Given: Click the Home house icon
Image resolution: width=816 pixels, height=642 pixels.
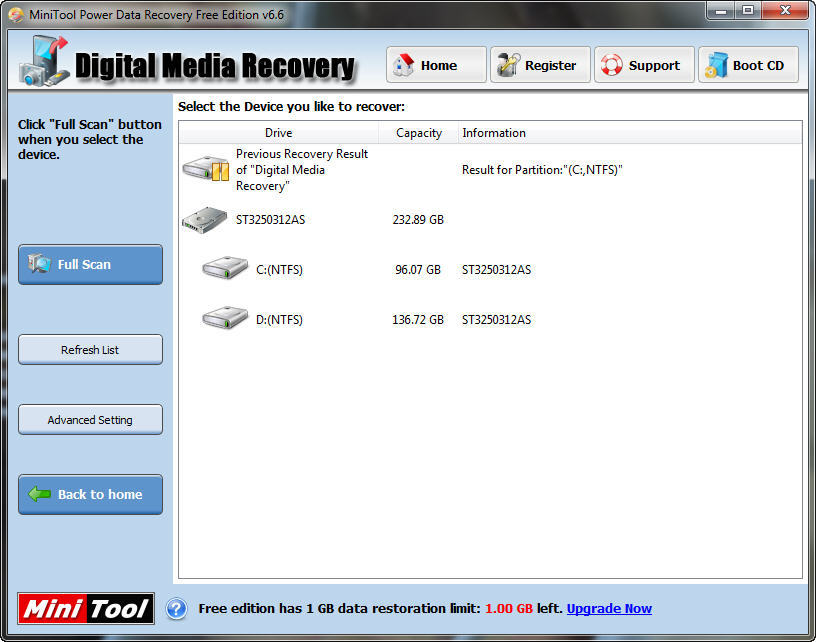Looking at the screenshot, I should (404, 66).
